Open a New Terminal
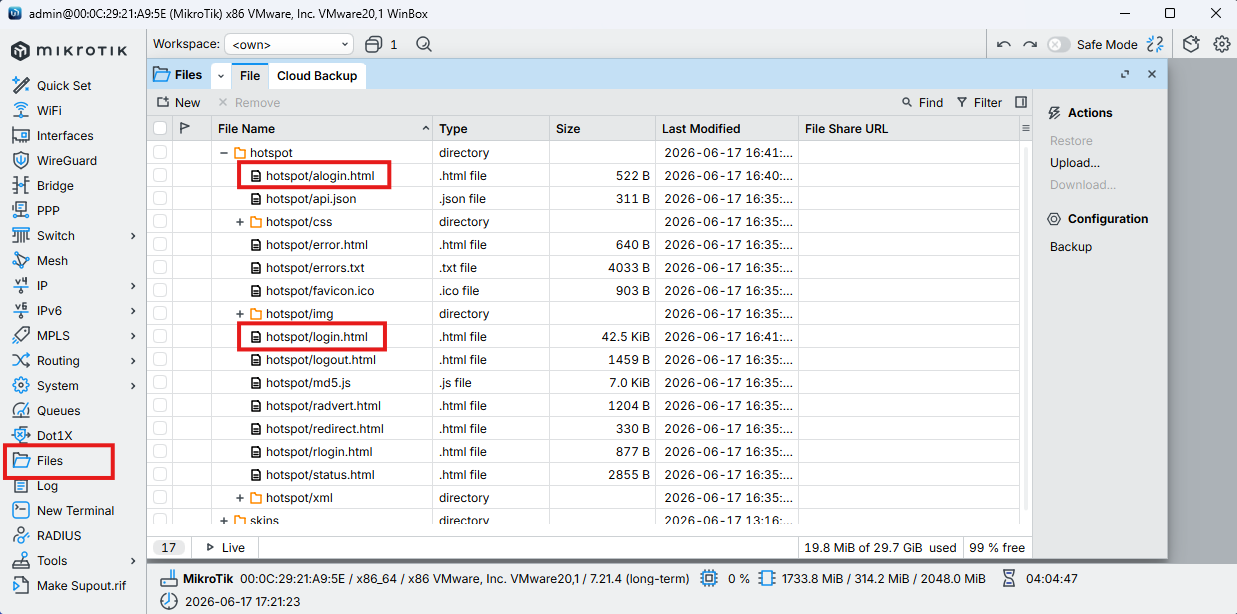Screen dimensions: 1237x614 coord(75,511)
